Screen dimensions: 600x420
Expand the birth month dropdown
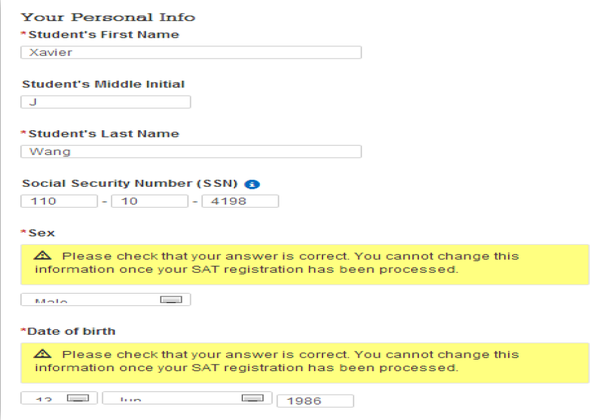coord(187,398)
